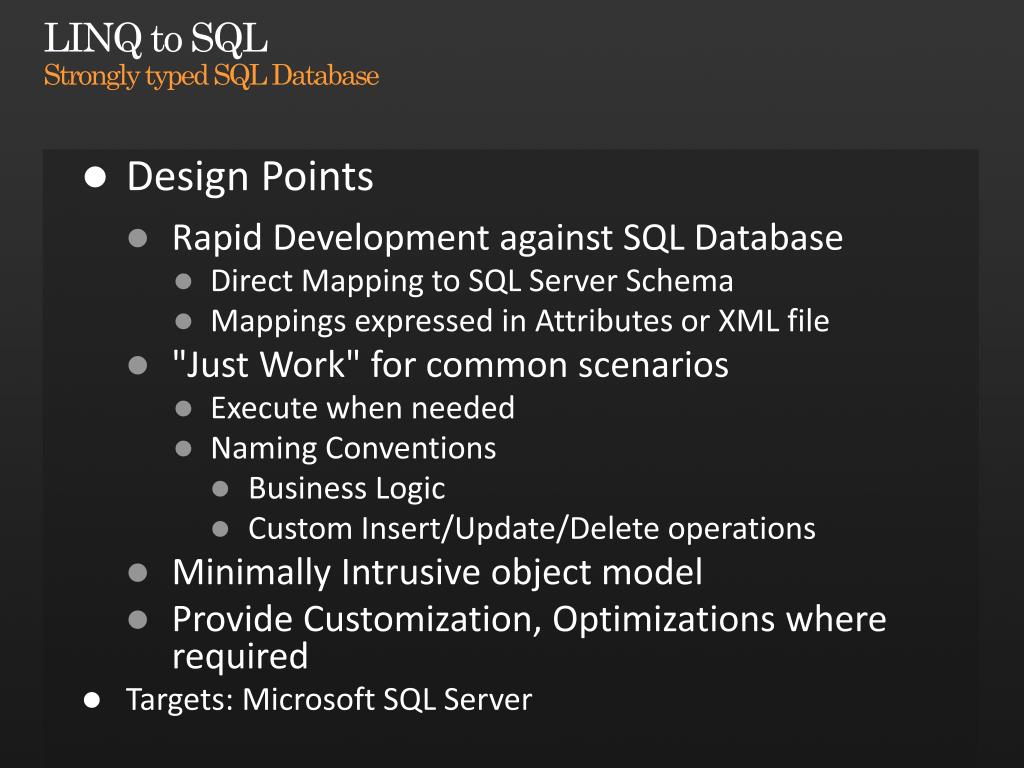Select the "Targets: Microsoft SQL Server" line
This screenshot has height=768, width=1024.
pyautogui.click(x=328, y=699)
